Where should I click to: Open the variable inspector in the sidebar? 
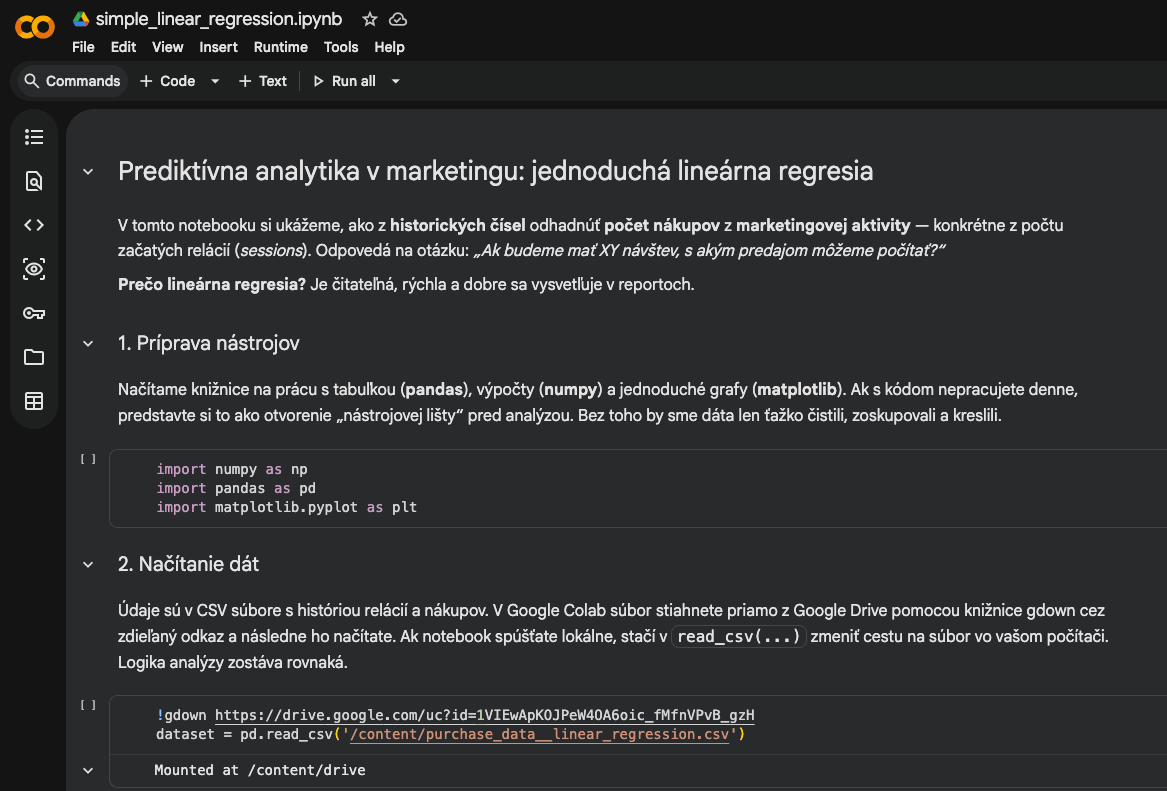(34, 269)
